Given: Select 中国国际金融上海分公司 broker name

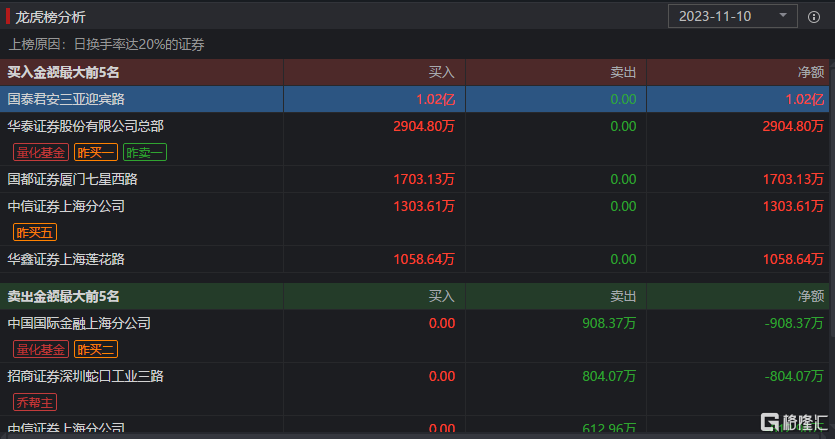Looking at the screenshot, I should tap(79, 323).
